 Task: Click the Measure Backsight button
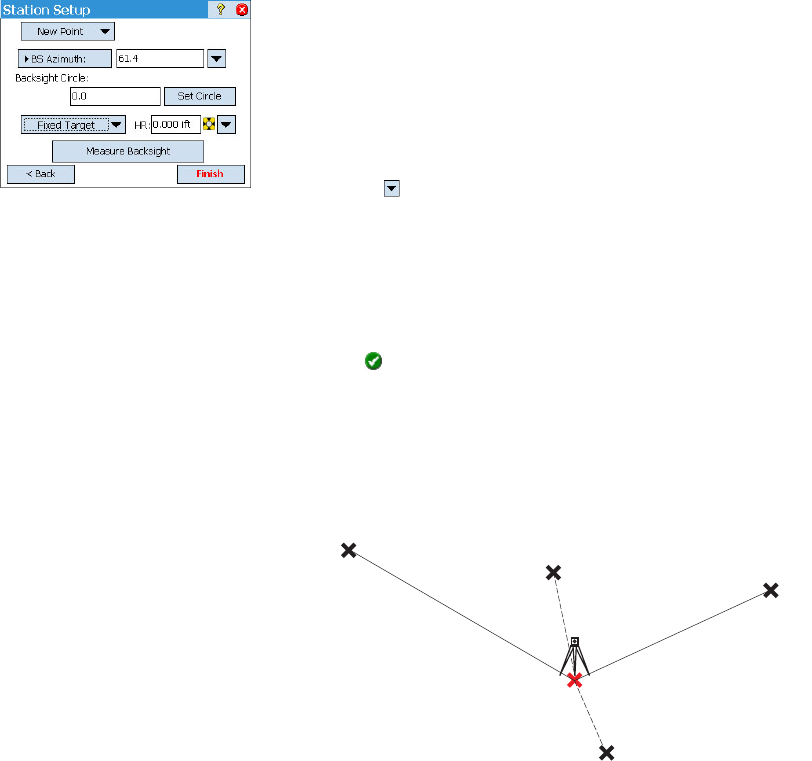click(128, 151)
